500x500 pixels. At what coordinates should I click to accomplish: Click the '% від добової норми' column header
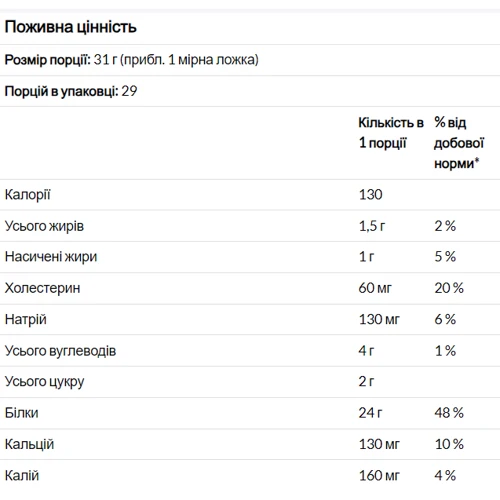pyautogui.click(x=459, y=143)
